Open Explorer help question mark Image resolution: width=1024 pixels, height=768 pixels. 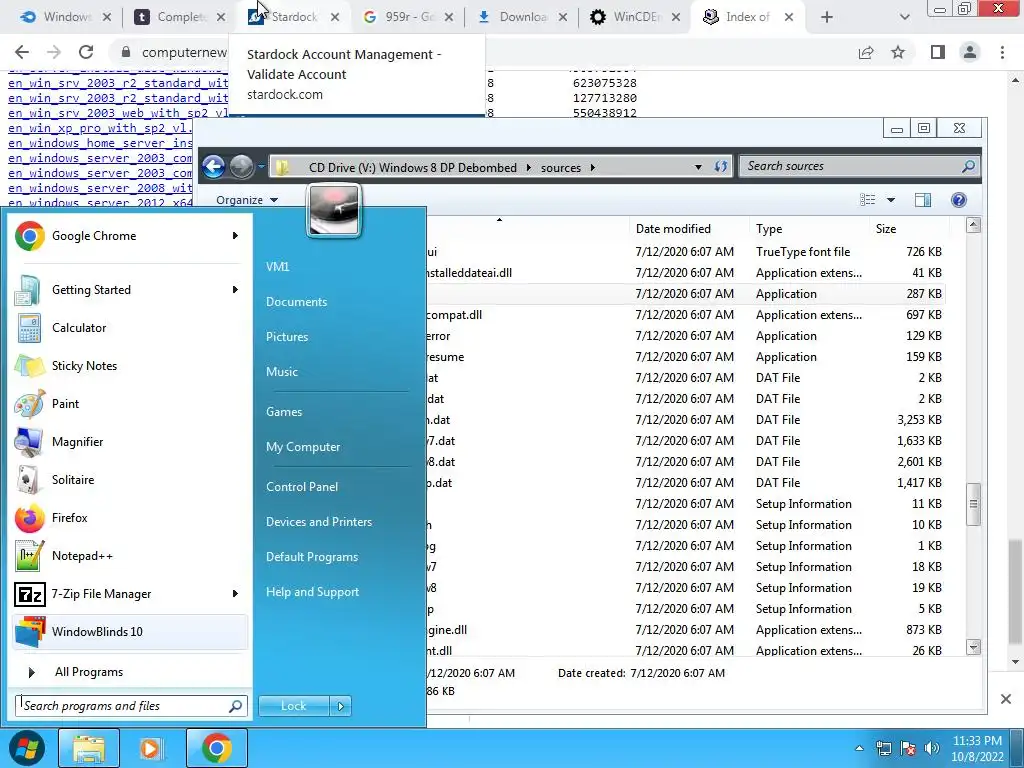tap(959, 200)
